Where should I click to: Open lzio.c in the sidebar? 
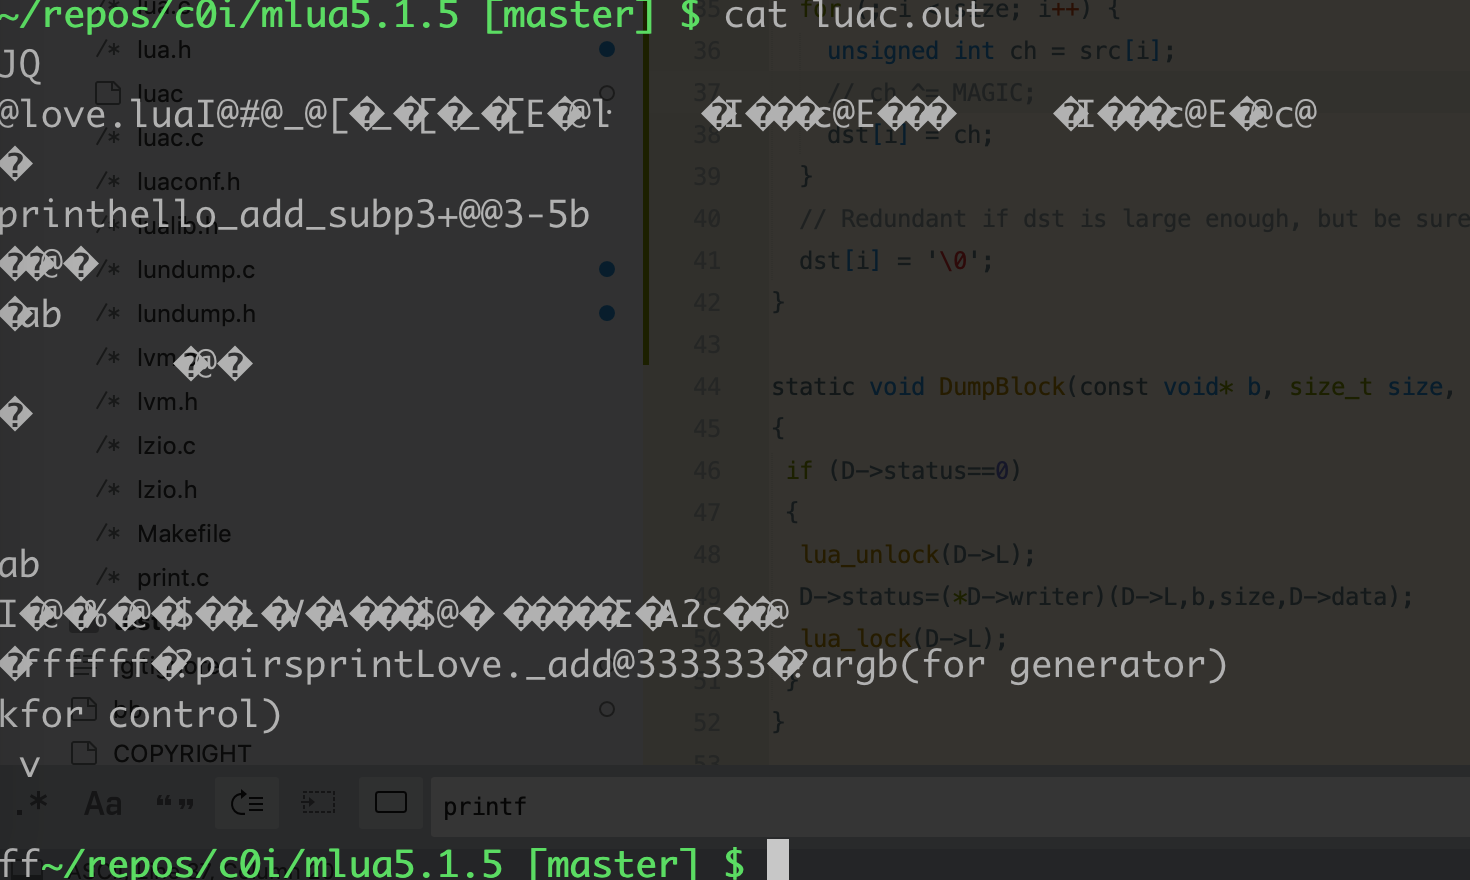tap(166, 446)
